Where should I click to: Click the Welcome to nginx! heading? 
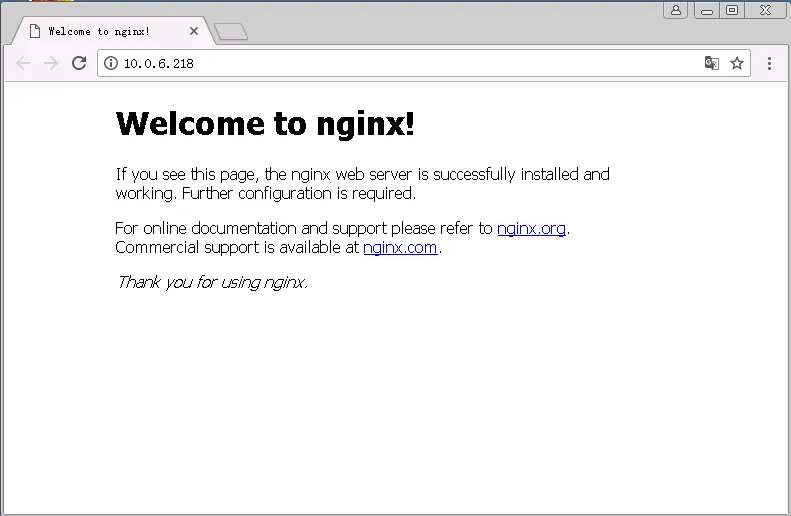point(265,124)
